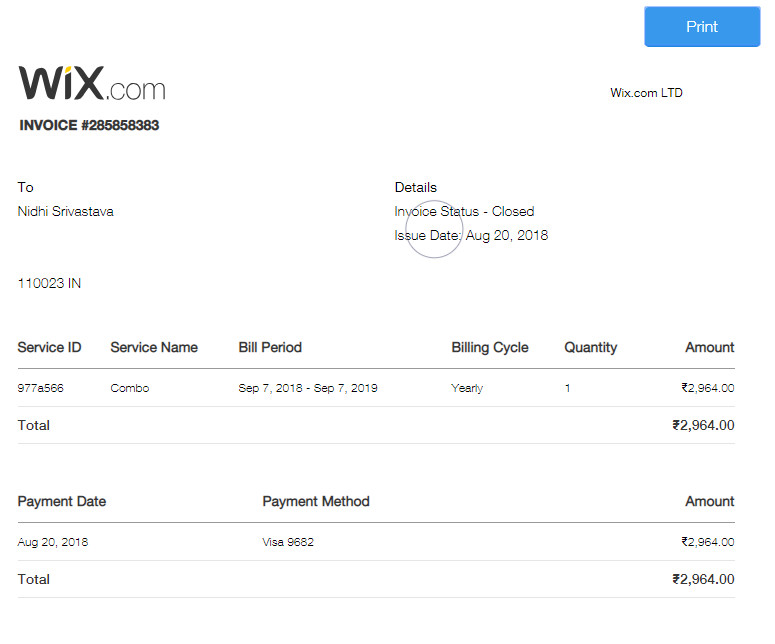Image resolution: width=775 pixels, height=644 pixels.
Task: Click the Bill Period column header
Action: 270,347
